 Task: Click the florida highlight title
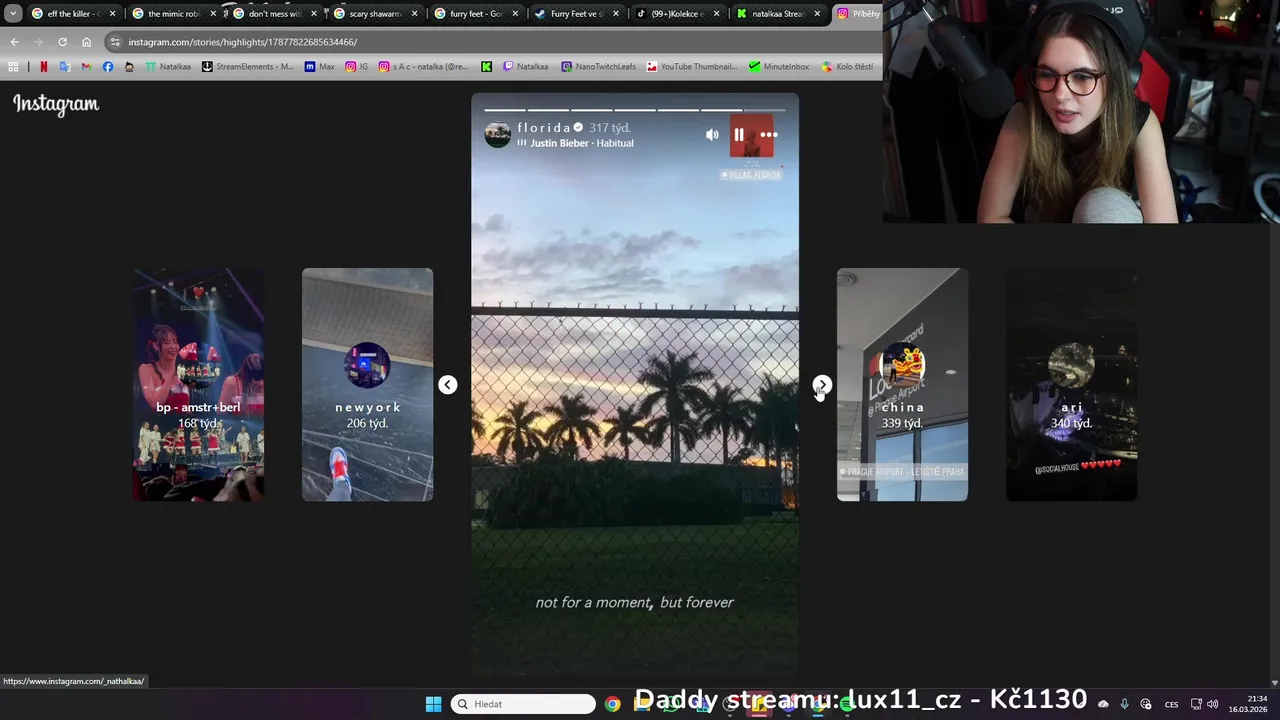(544, 128)
